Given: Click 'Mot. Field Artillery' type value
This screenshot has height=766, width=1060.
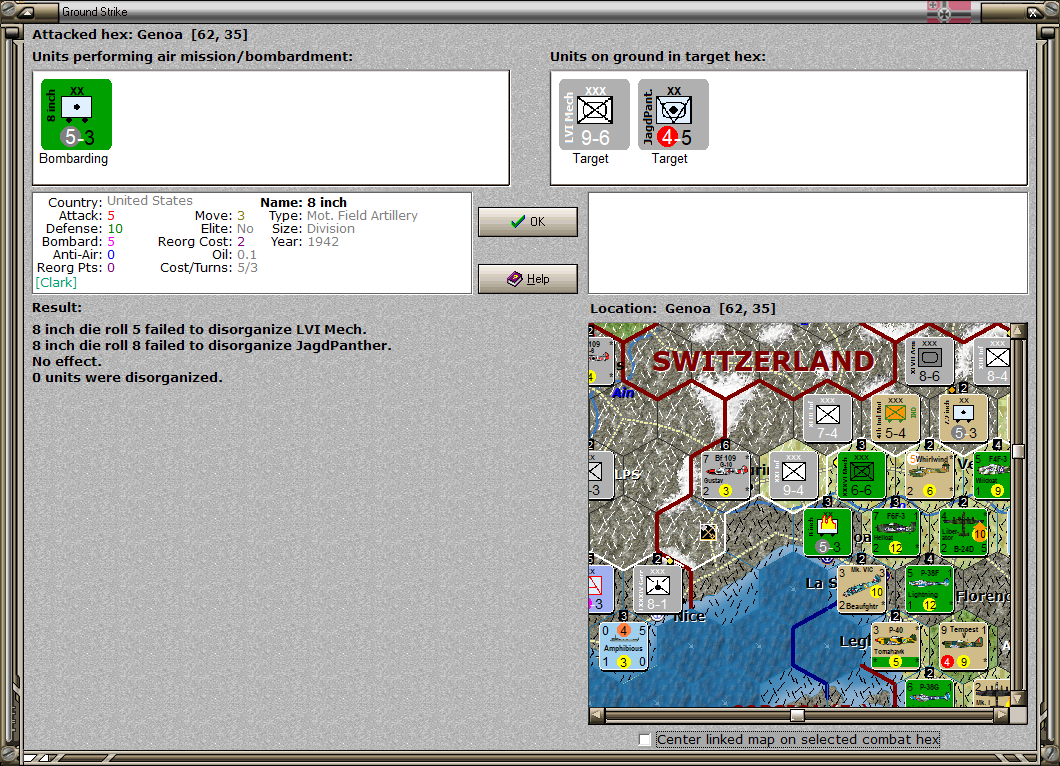Looking at the screenshot, I should [x=362, y=216].
